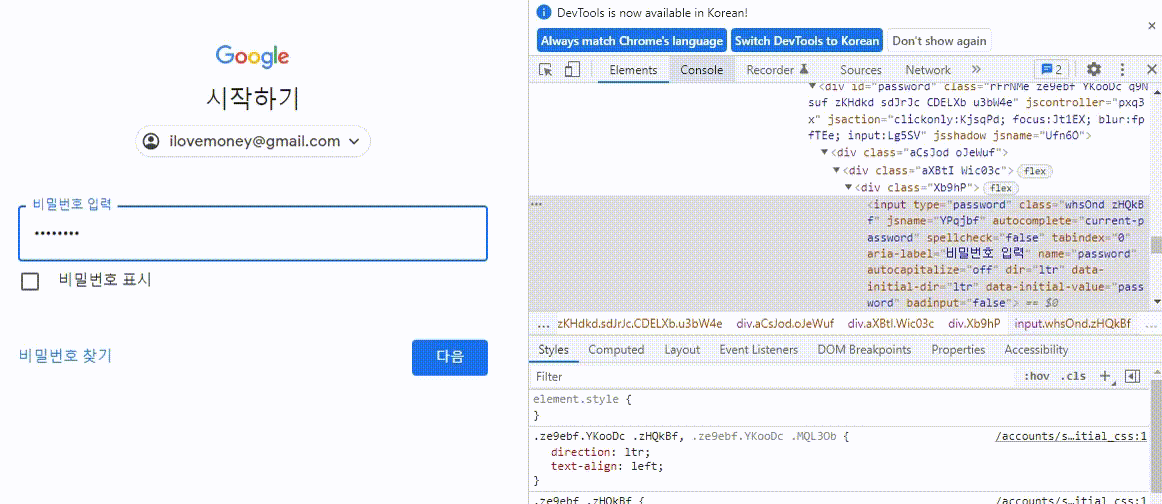Screen dimensions: 1162x504
Task: Show earlier breadcrumb items ellipsis
Action: pyautogui.click(x=543, y=324)
